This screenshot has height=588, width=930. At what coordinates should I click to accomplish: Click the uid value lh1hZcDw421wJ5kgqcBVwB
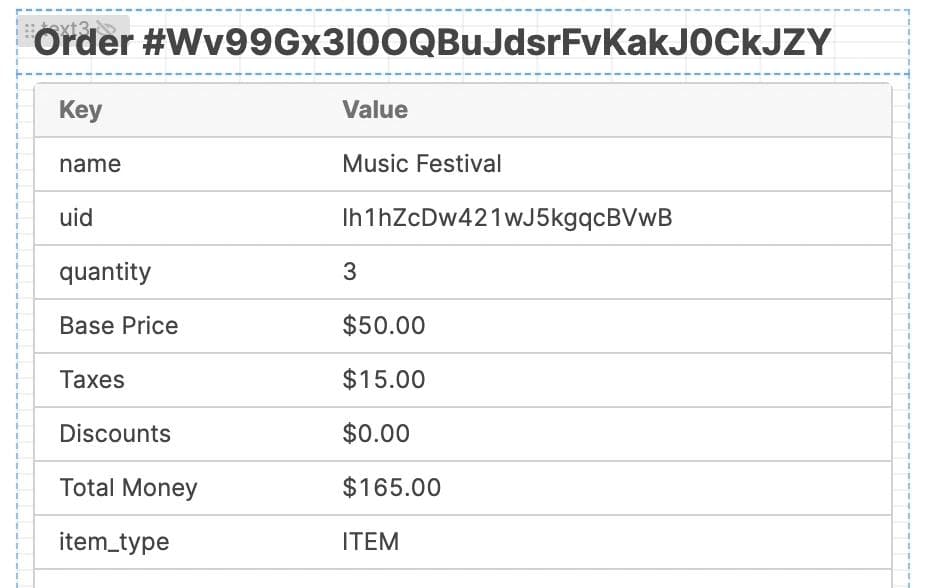pos(507,218)
